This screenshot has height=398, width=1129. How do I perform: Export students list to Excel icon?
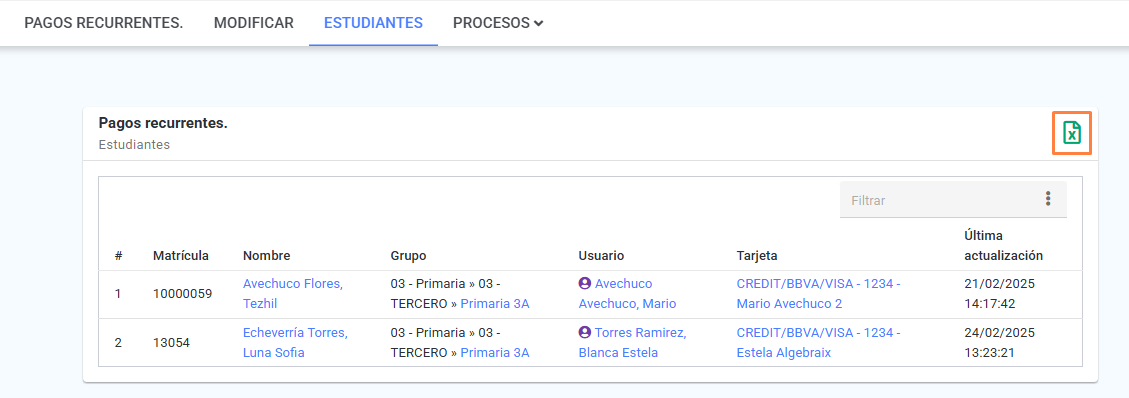click(1072, 132)
